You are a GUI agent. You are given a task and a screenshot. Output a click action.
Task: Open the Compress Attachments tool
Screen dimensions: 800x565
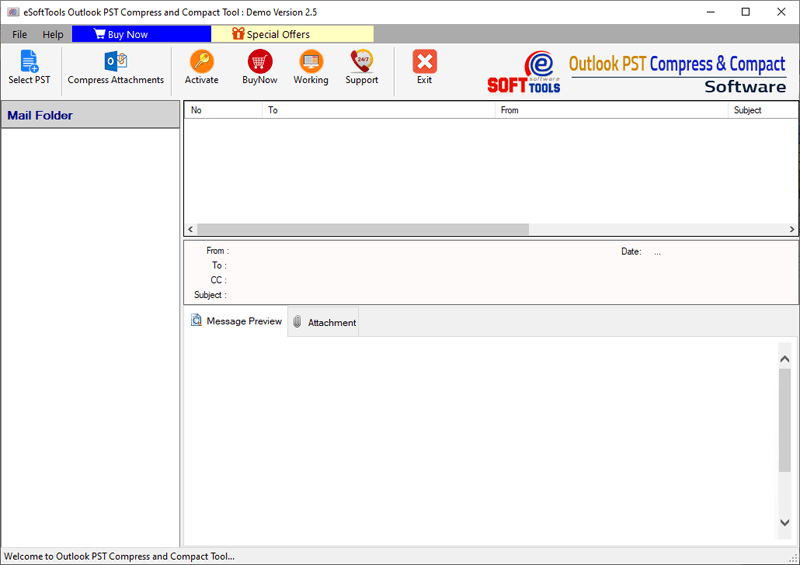[116, 67]
